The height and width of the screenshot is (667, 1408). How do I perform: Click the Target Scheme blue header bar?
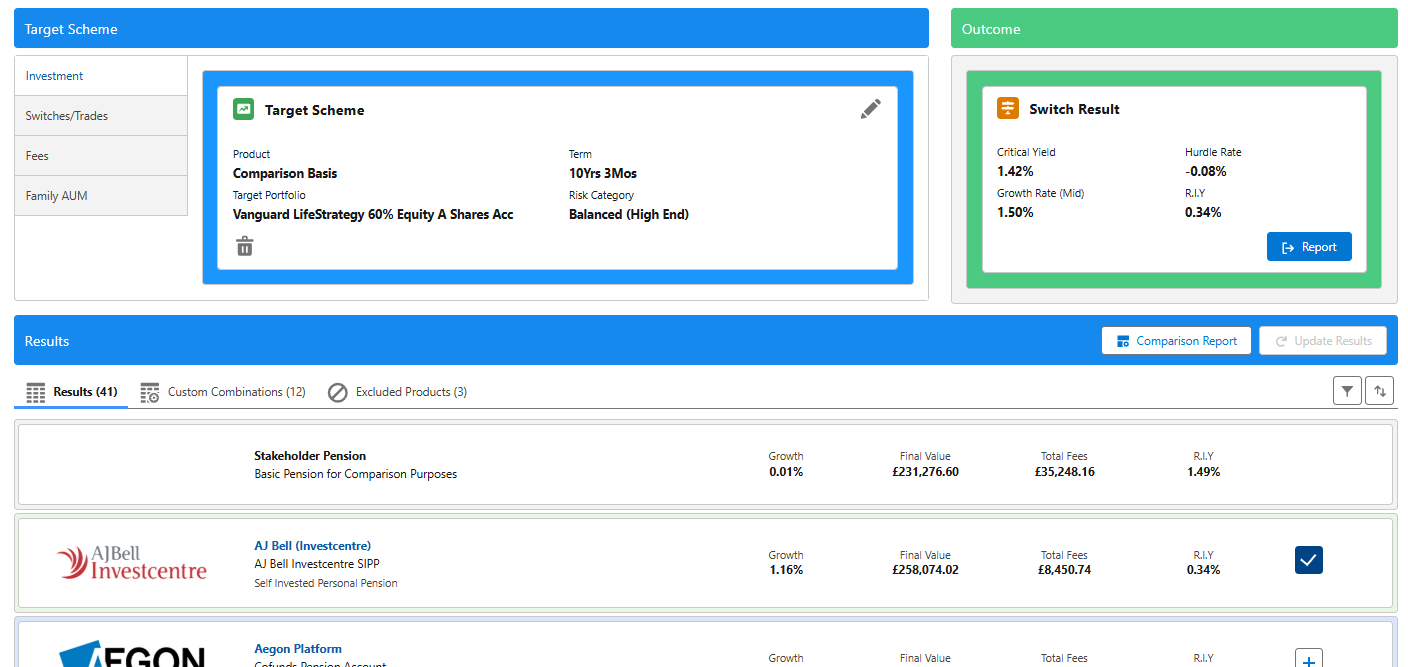coord(471,29)
